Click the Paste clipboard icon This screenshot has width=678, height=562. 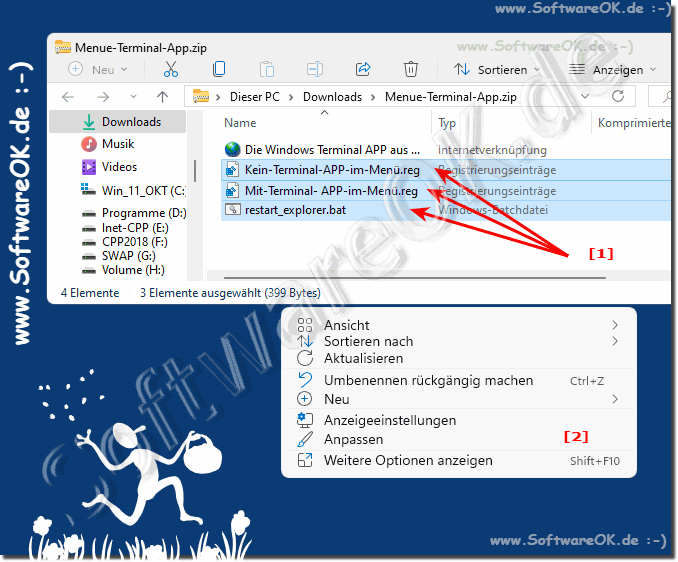pyautogui.click(x=267, y=69)
